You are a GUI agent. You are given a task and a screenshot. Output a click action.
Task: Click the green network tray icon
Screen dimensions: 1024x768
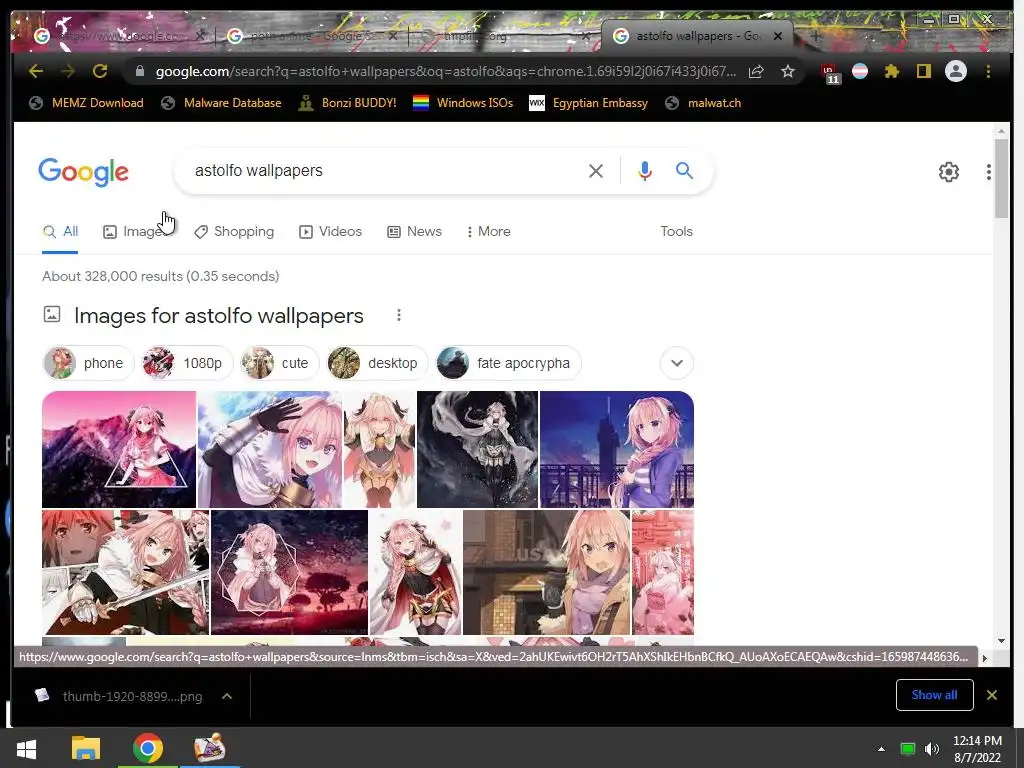[907, 749]
